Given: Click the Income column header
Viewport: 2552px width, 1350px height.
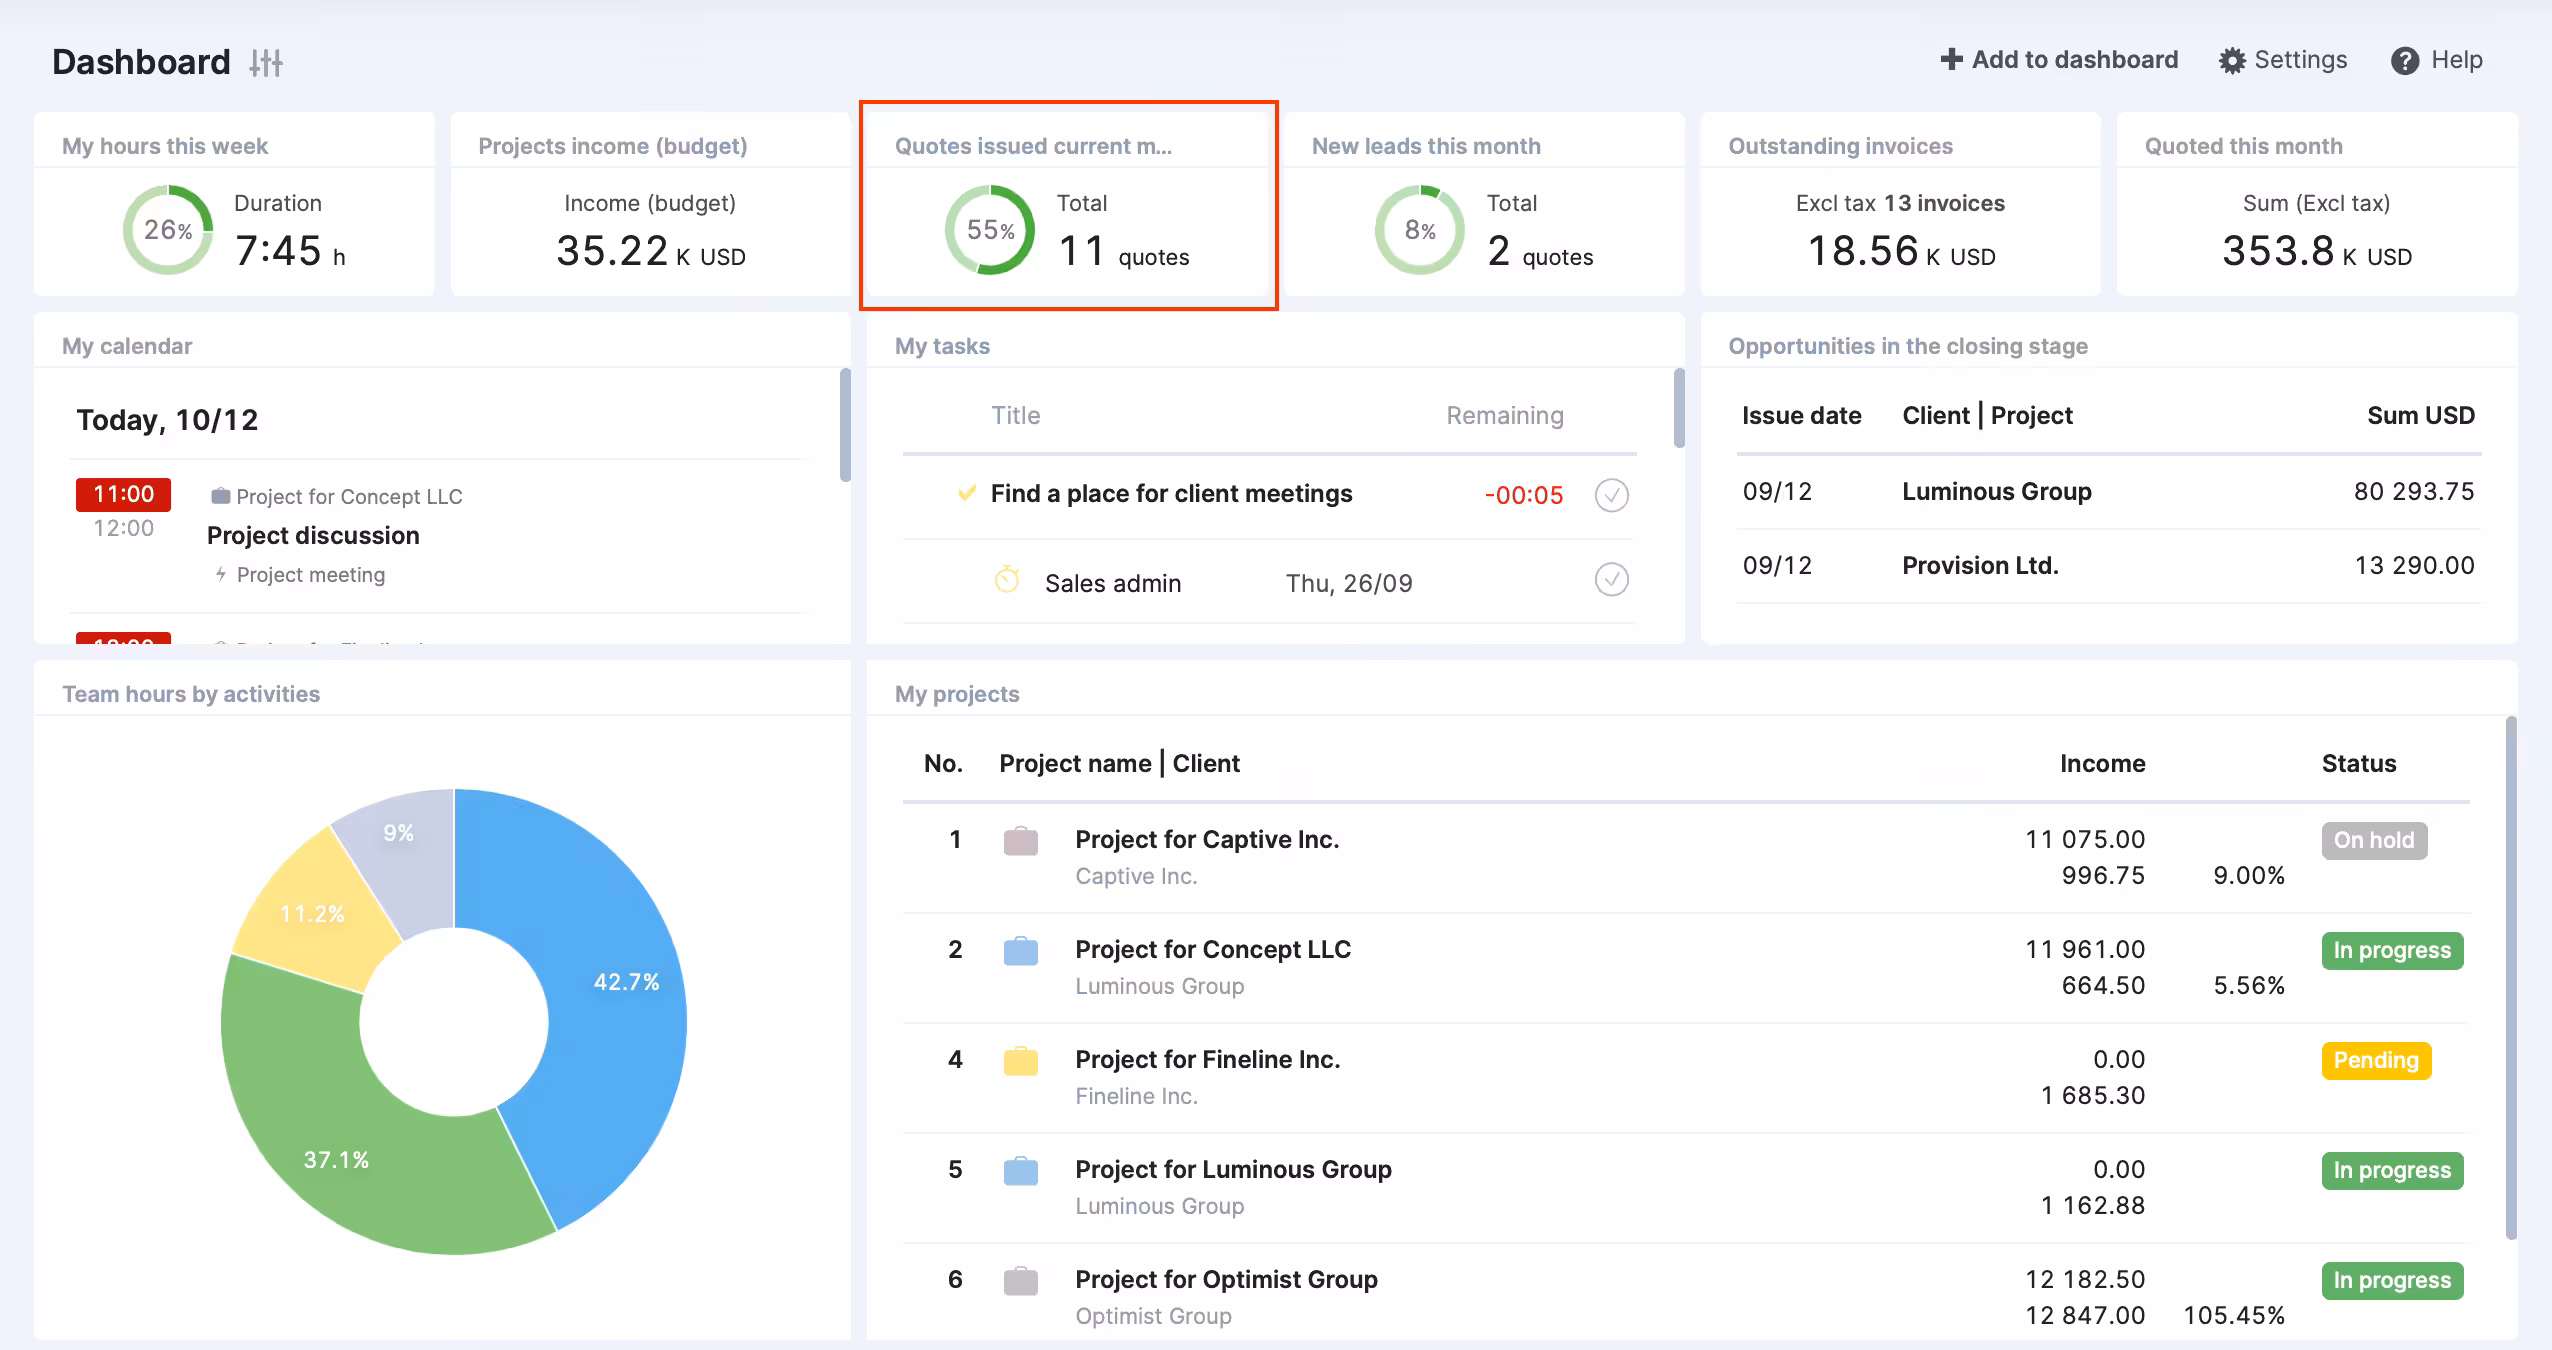Looking at the screenshot, I should 2102,764.
